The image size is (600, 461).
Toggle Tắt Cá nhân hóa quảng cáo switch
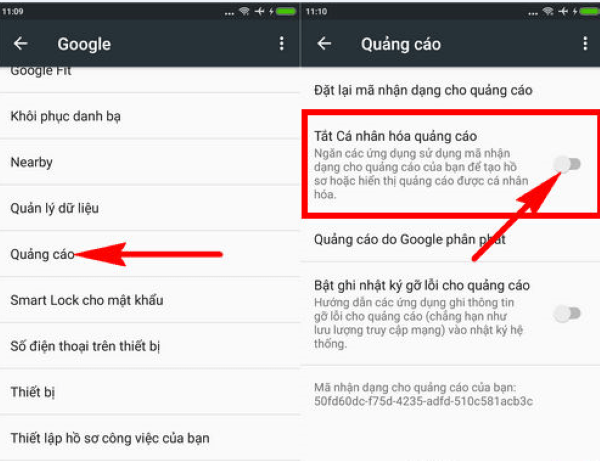567,164
